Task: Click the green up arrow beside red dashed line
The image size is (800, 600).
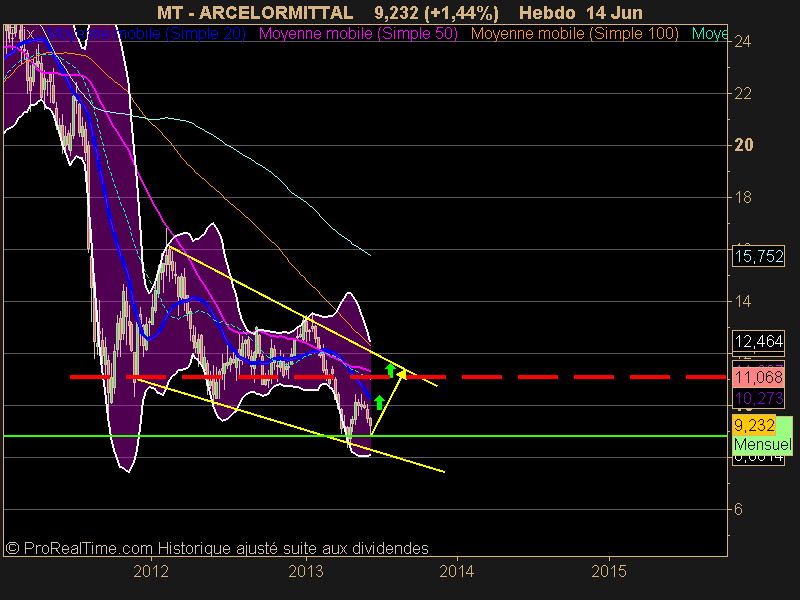Action: 390,370
